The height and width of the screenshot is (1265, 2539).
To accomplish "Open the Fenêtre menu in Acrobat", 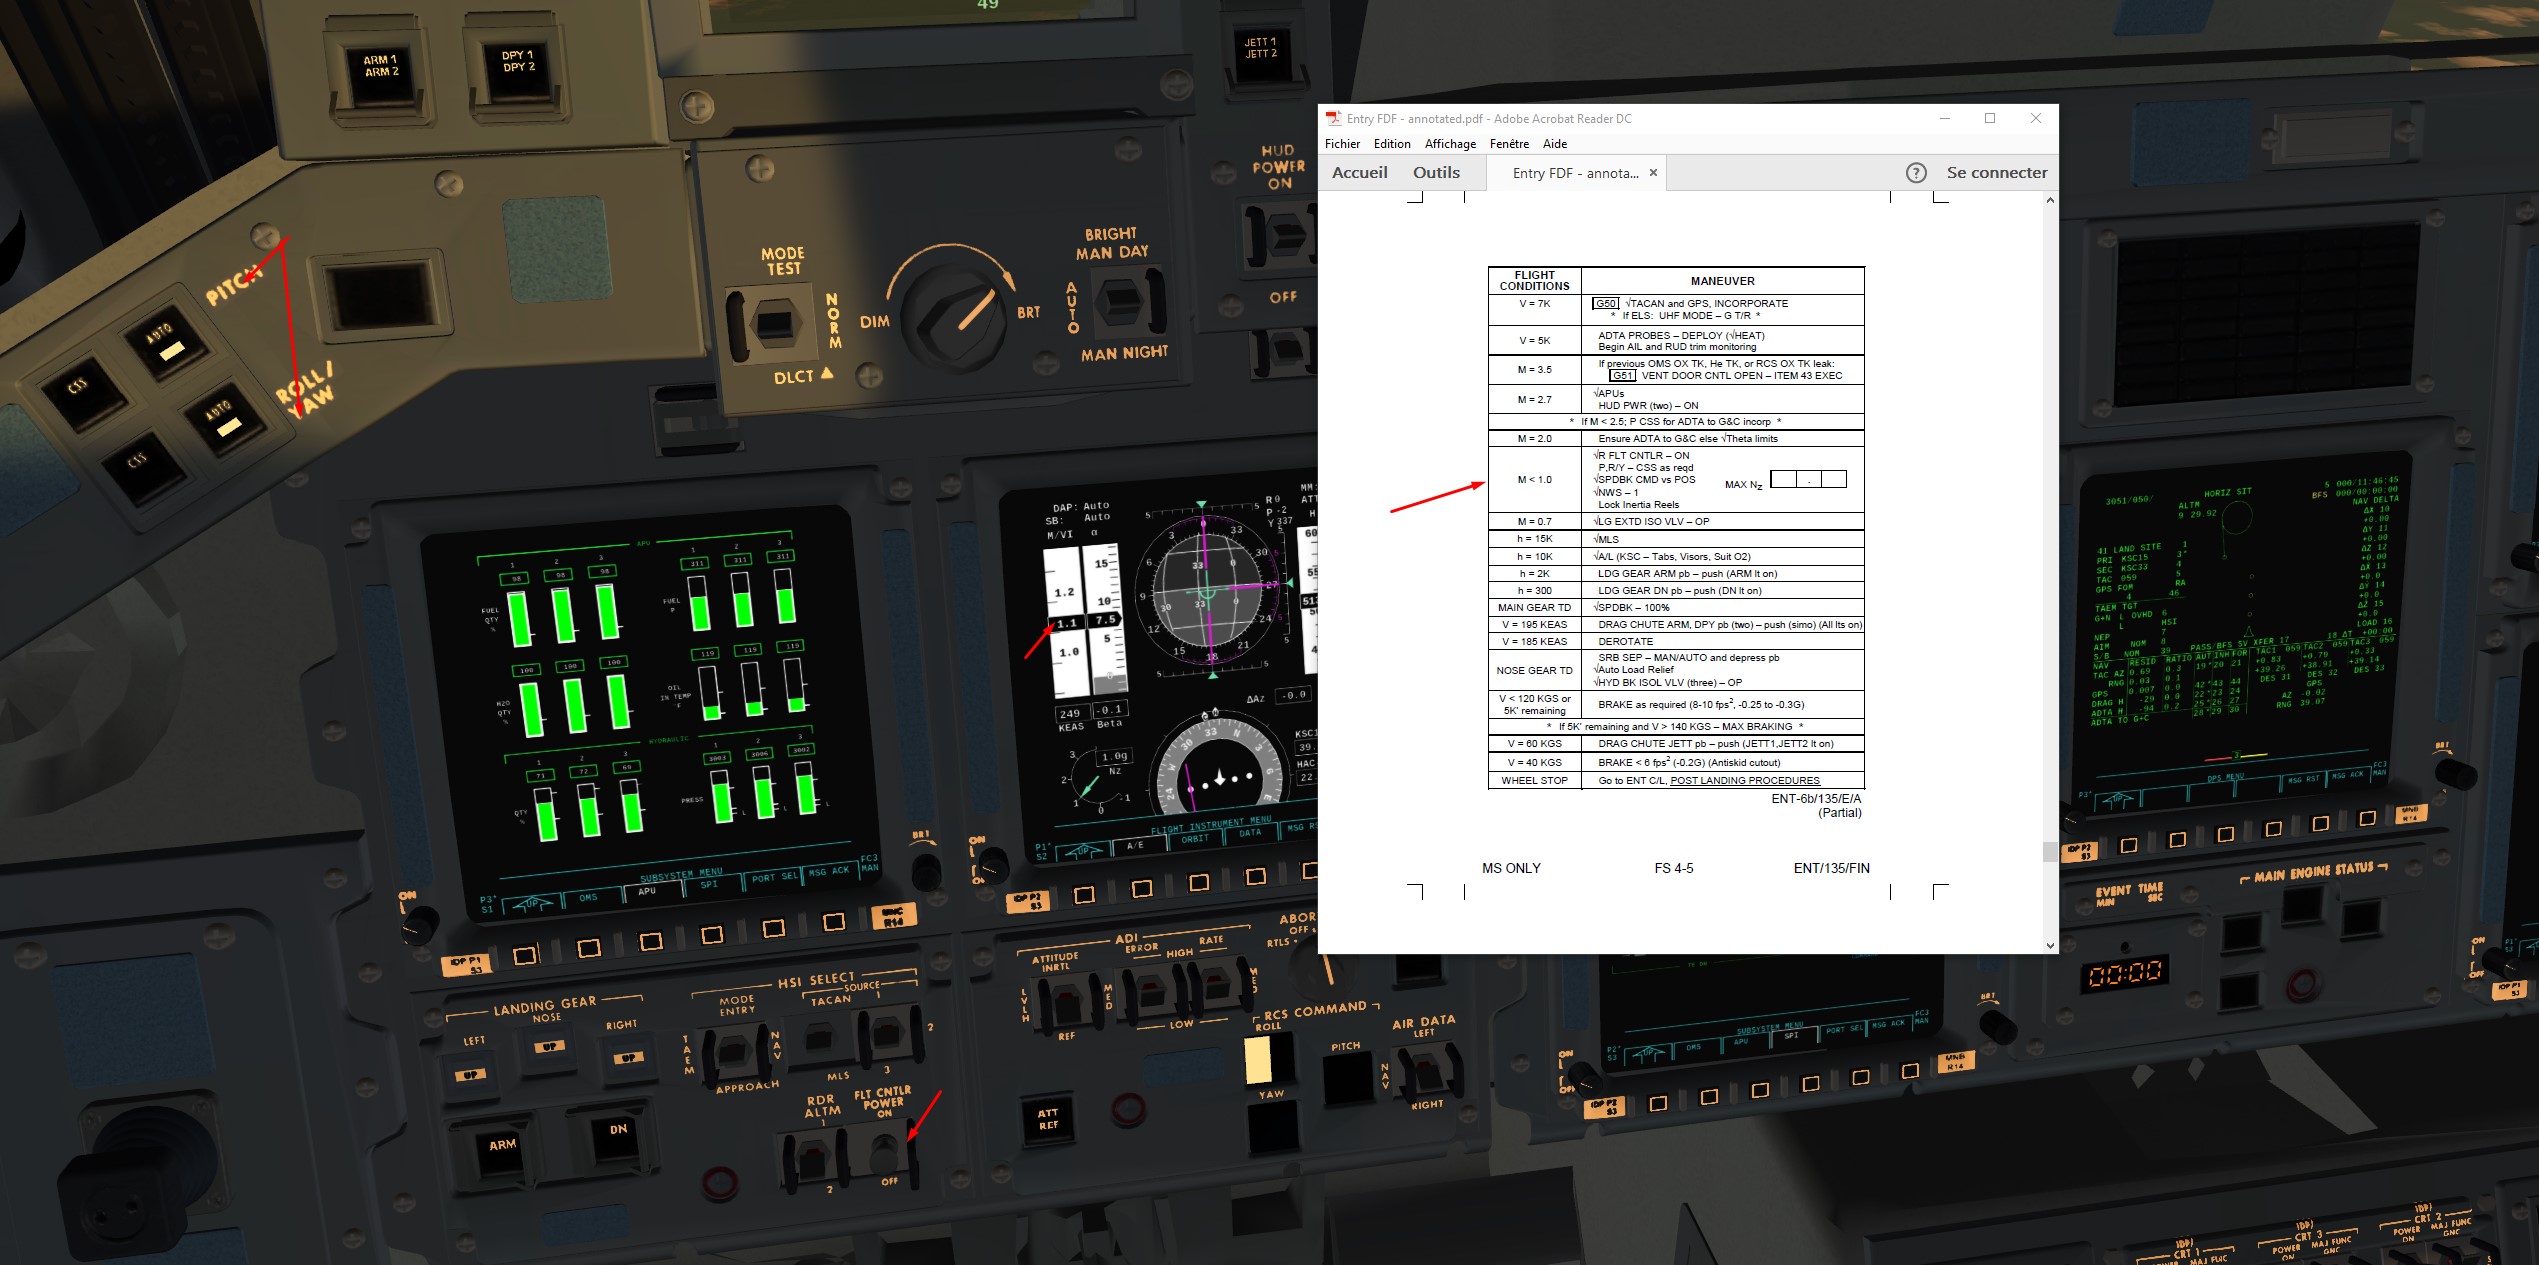I will click(1509, 144).
